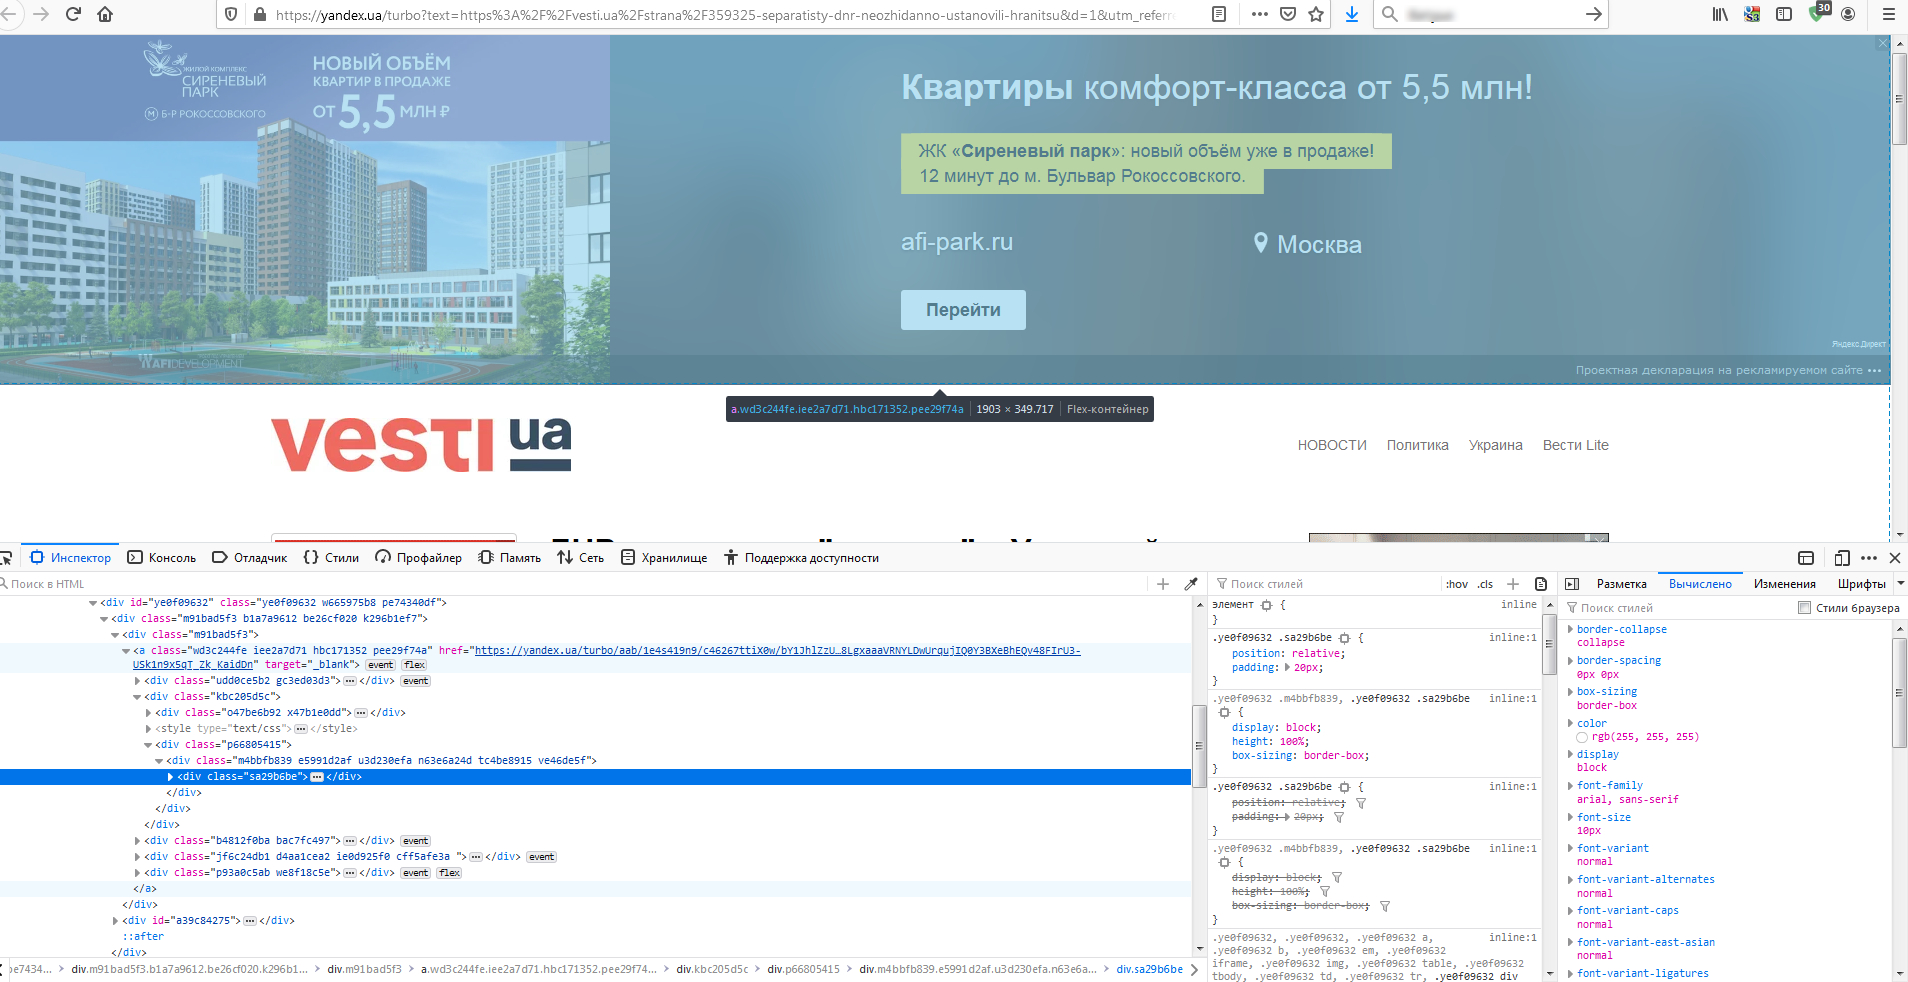The width and height of the screenshot is (1908, 982).
Task: Switch to the Сеть panel
Action: (x=581, y=558)
